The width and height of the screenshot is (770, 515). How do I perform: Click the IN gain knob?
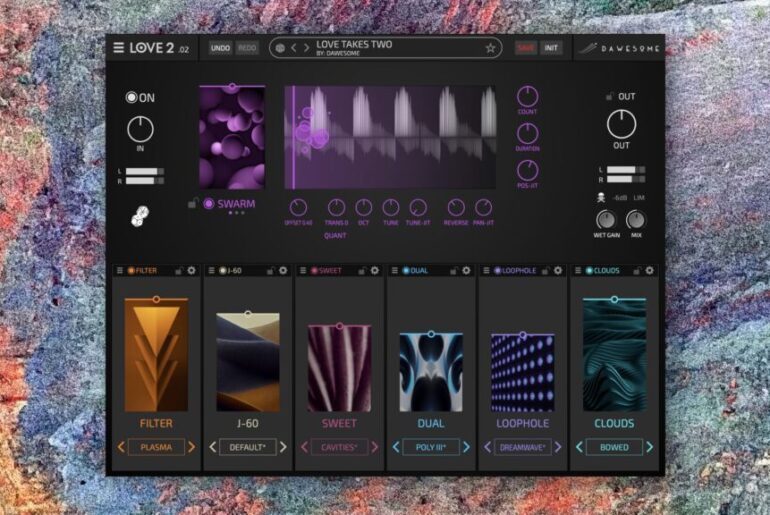coord(140,129)
